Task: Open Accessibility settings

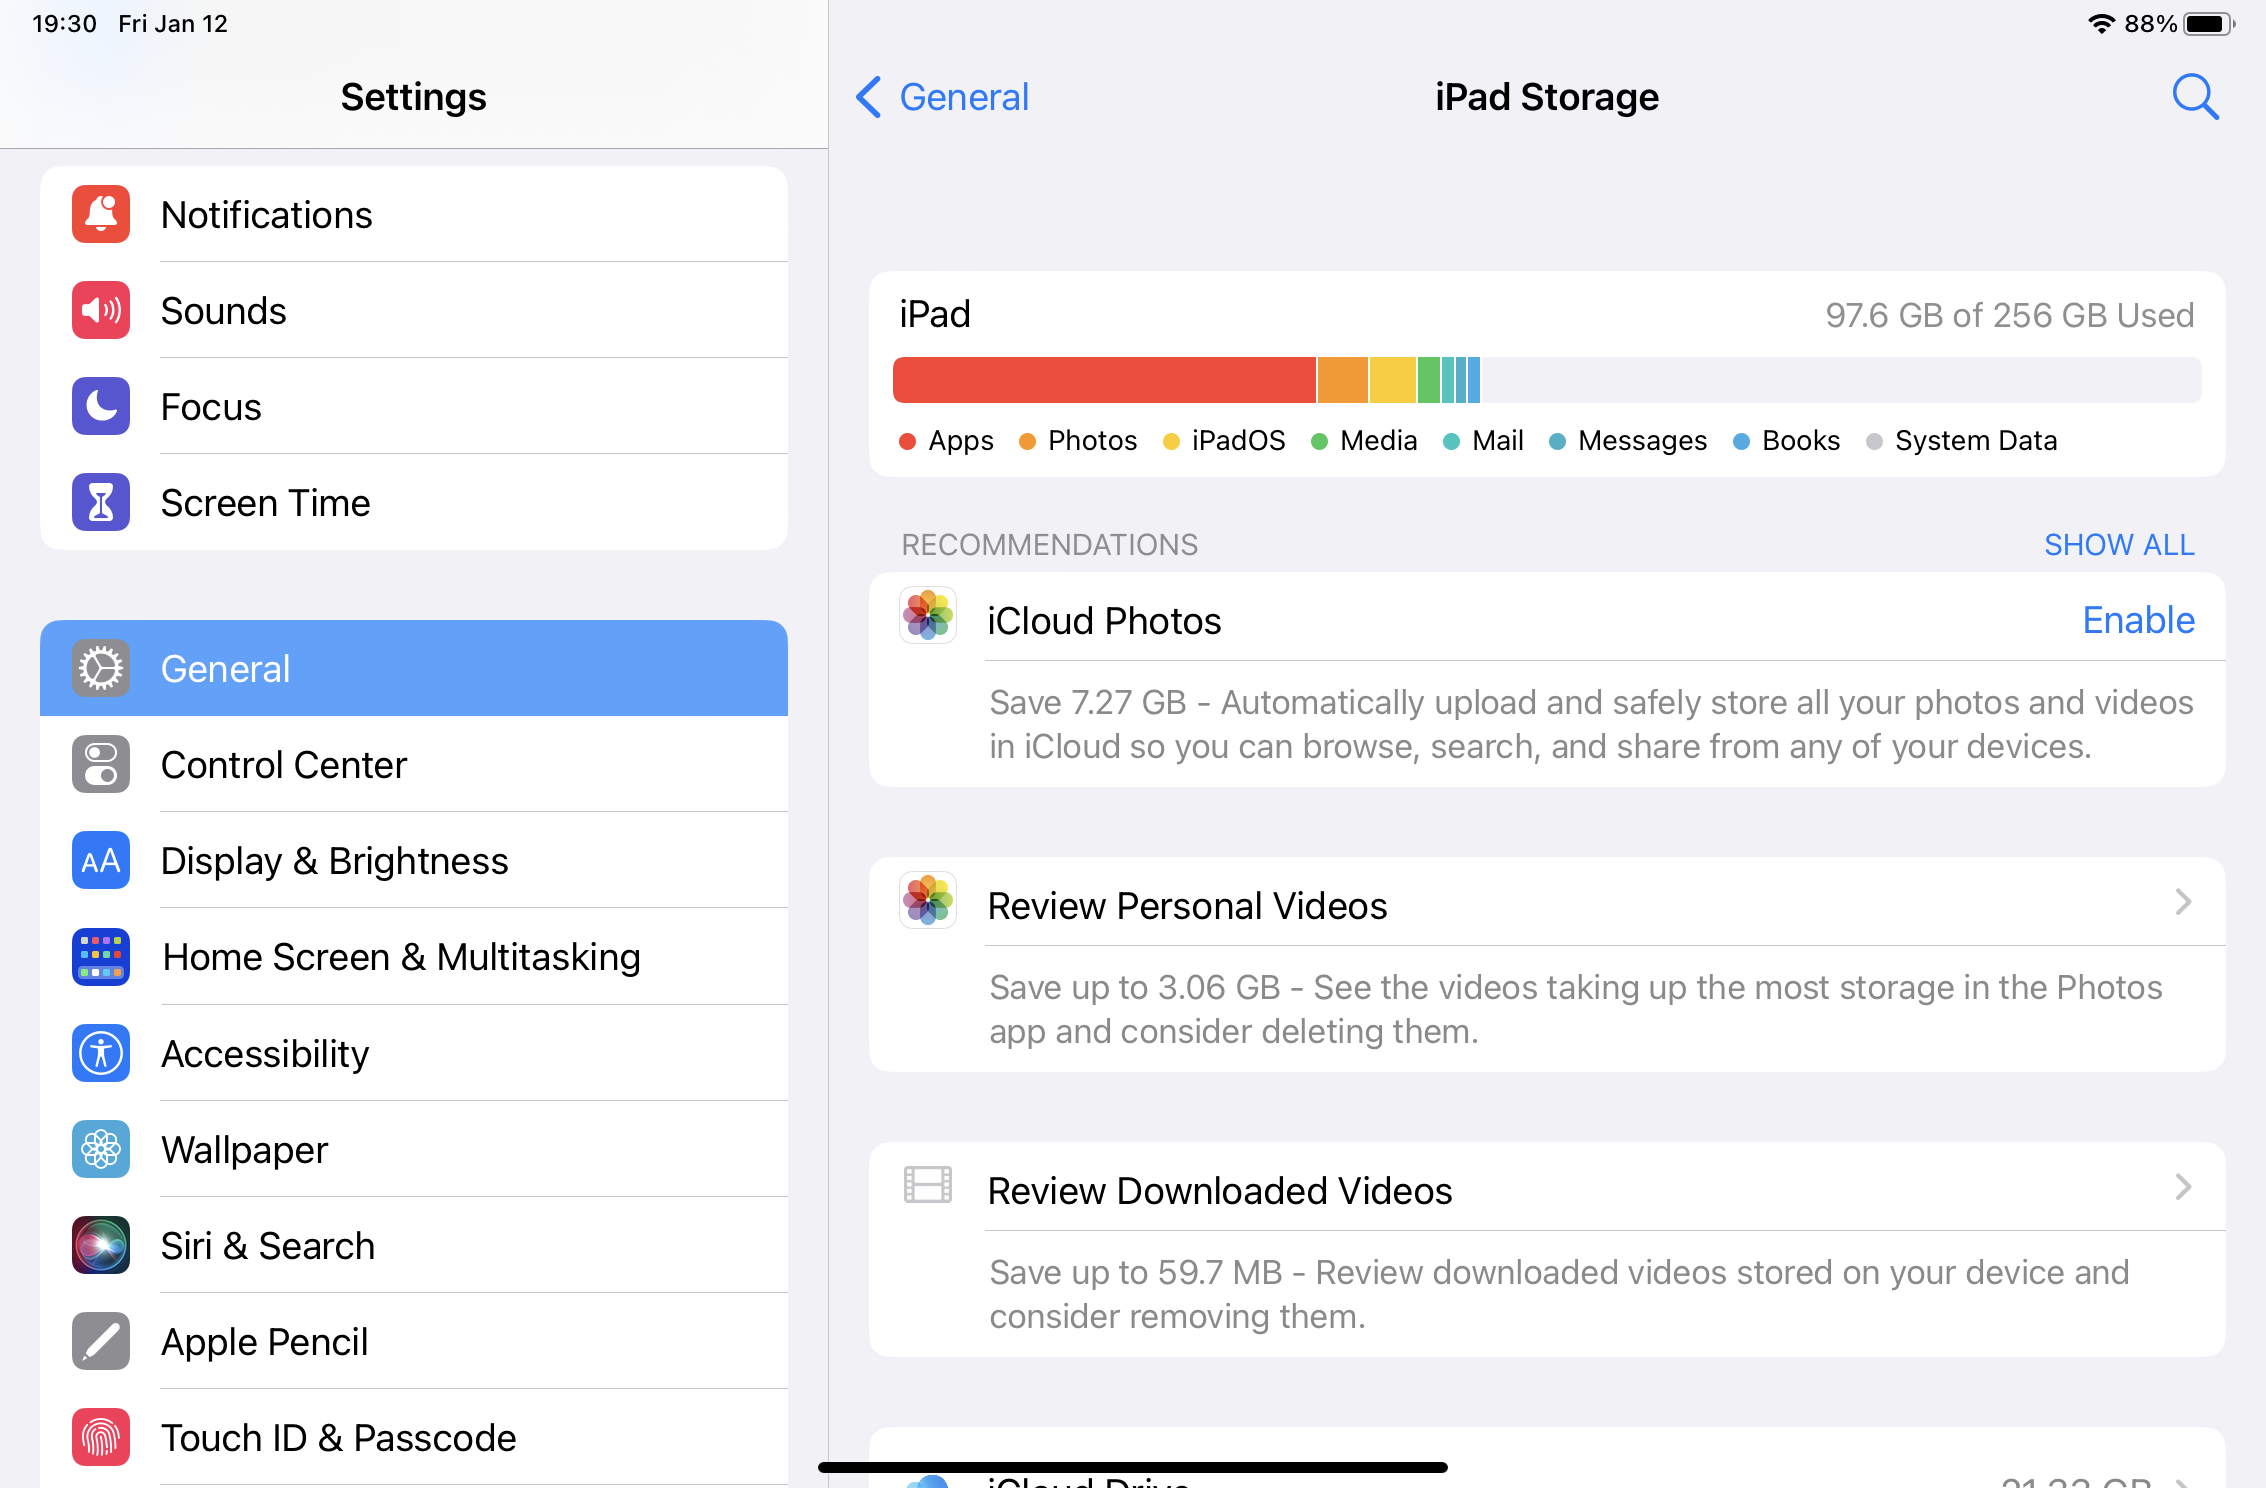Action: pos(414,1053)
